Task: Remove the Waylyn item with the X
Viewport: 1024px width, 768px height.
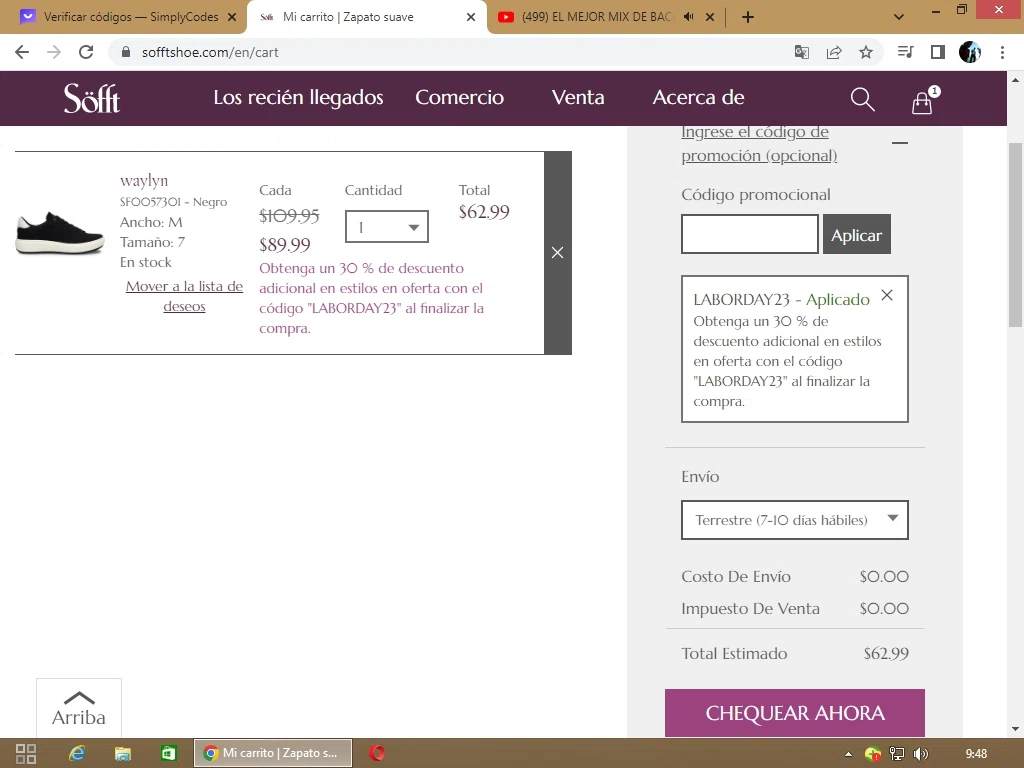Action: [x=557, y=253]
